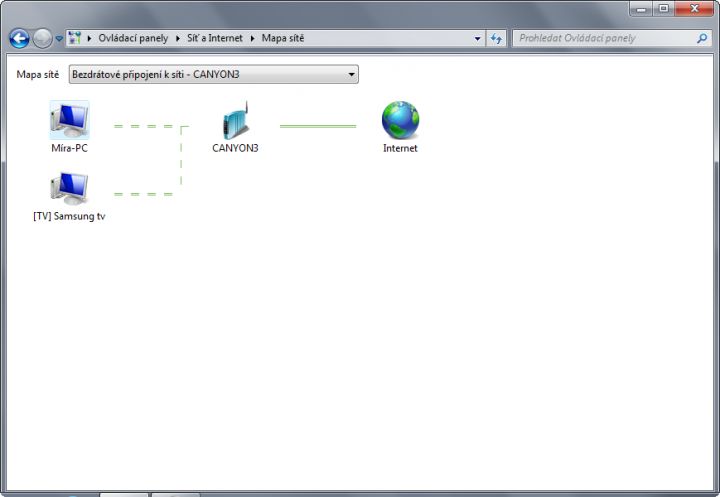The height and width of the screenshot is (497, 720).
Task: Open the CANYON3 router icon
Action: click(236, 120)
